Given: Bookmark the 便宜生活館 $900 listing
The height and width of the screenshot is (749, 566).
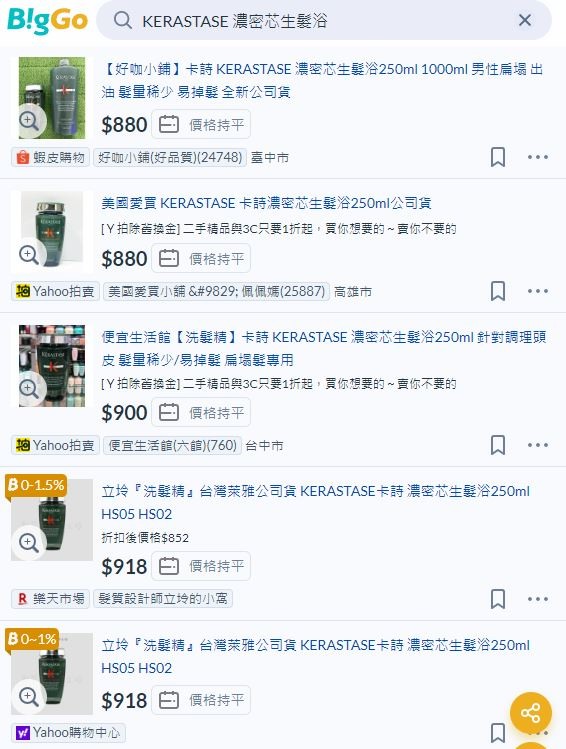Looking at the screenshot, I should pos(498,445).
